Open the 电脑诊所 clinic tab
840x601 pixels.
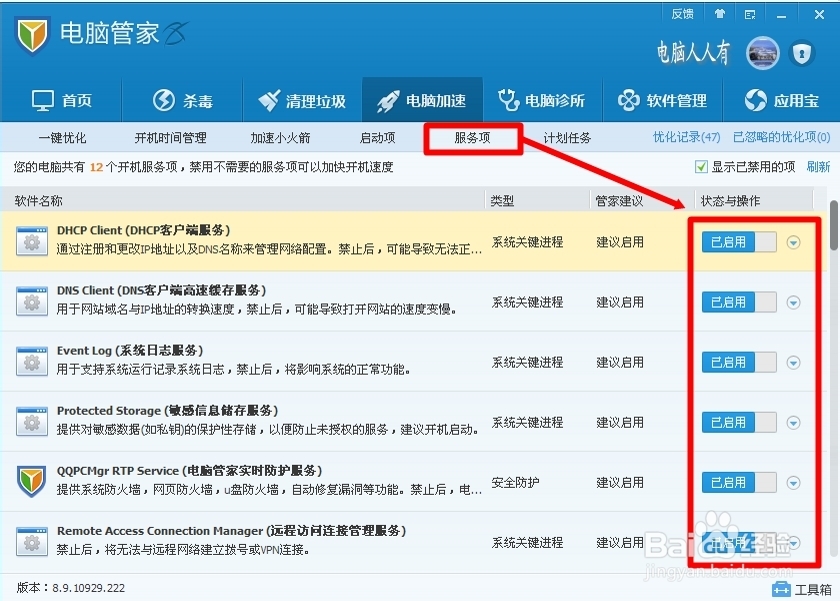(x=542, y=100)
